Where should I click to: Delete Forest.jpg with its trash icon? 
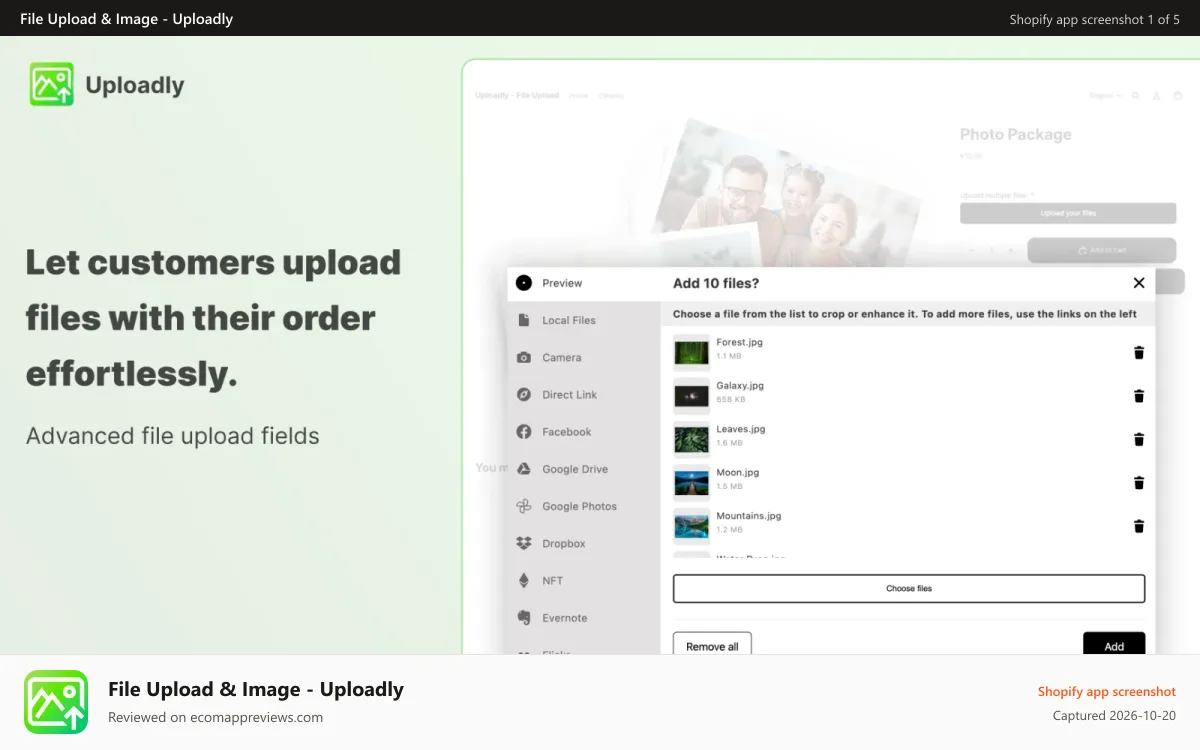coord(1138,352)
